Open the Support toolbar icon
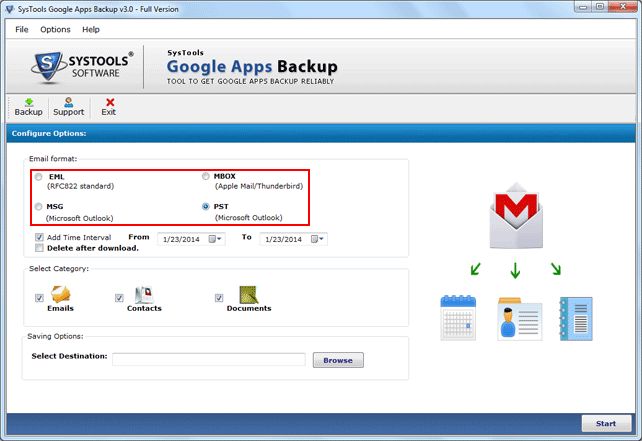Viewport: 642px width, 441px height. (x=68, y=106)
